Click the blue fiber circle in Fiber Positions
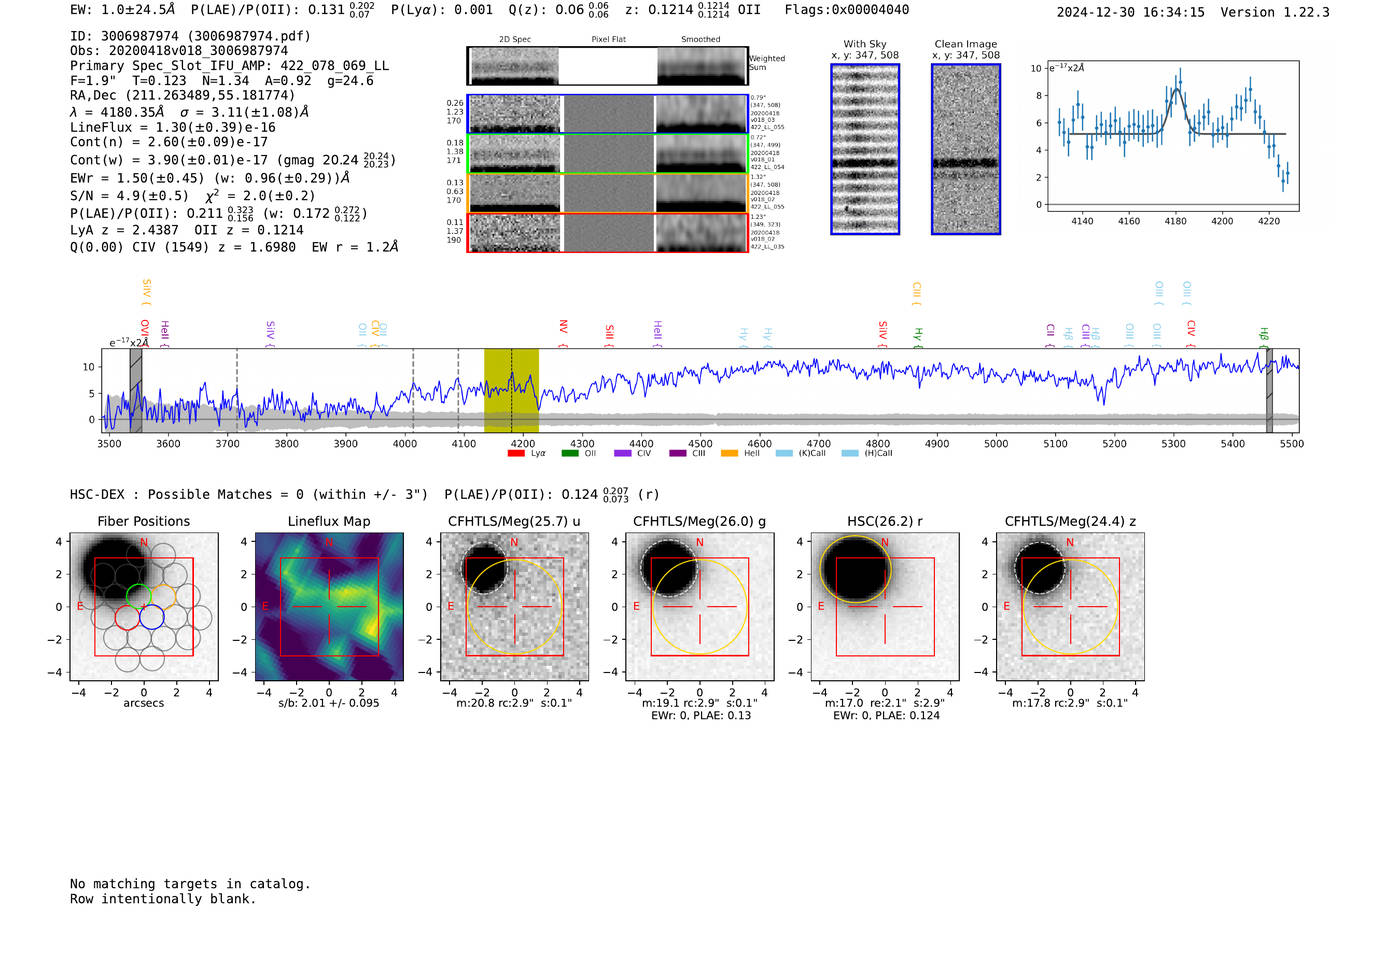Screen dimensions: 1400x953 (x=151, y=617)
